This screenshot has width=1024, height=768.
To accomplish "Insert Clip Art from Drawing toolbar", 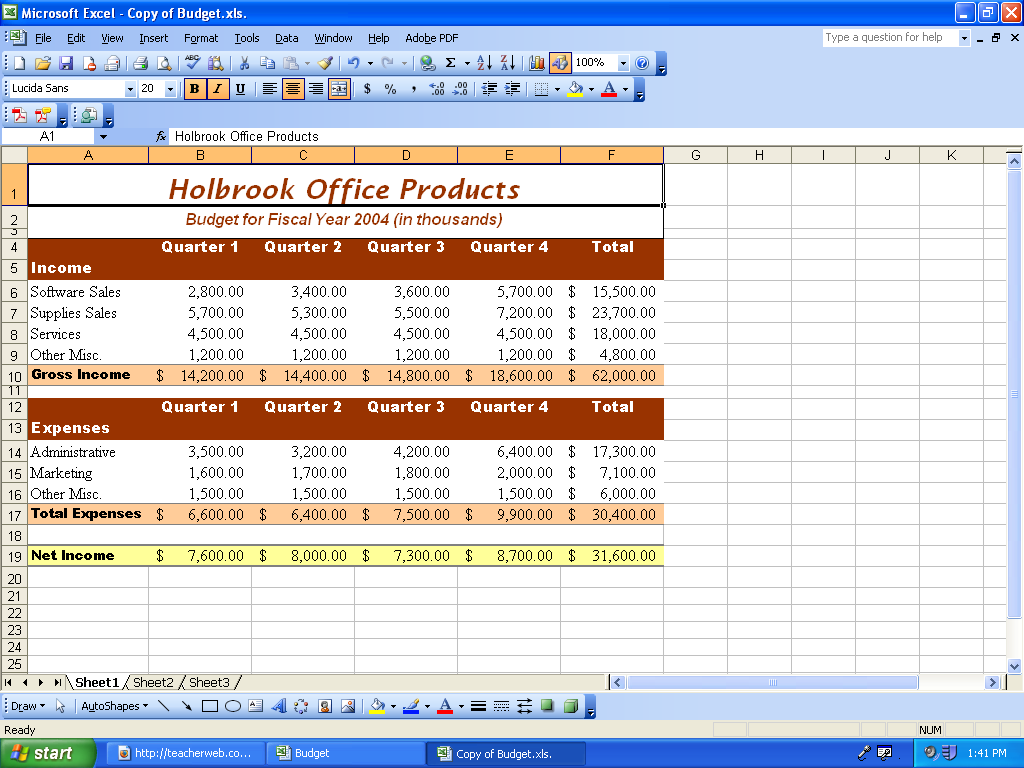I will click(325, 706).
